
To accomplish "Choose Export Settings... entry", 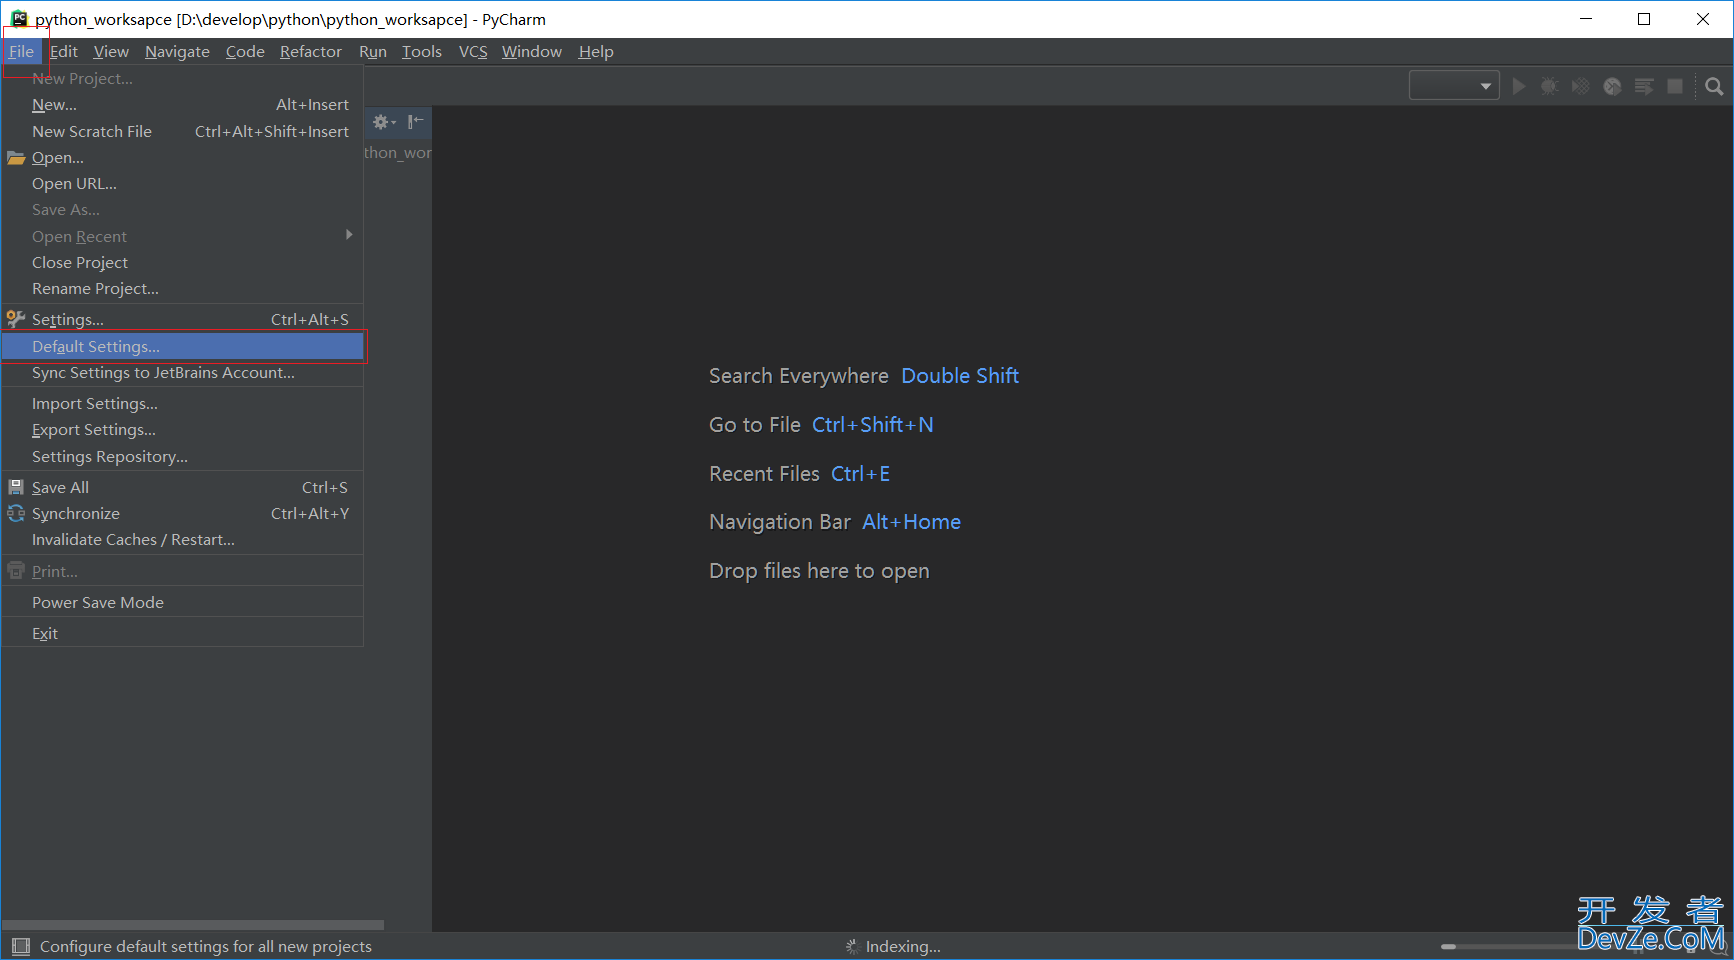I will pos(183,429).
